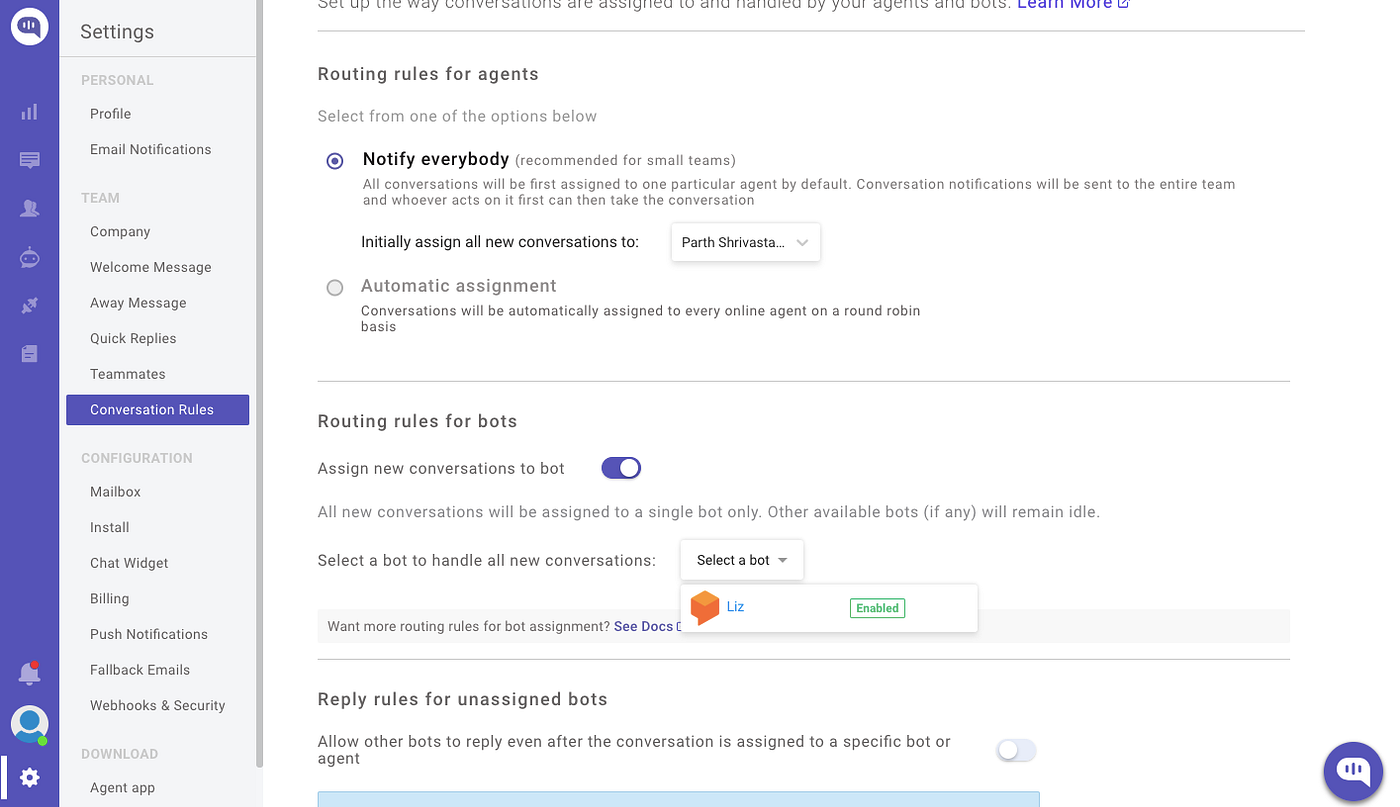Disable the Assign new conversations to bot toggle
Screen dimensions: 1400x807
click(621, 467)
